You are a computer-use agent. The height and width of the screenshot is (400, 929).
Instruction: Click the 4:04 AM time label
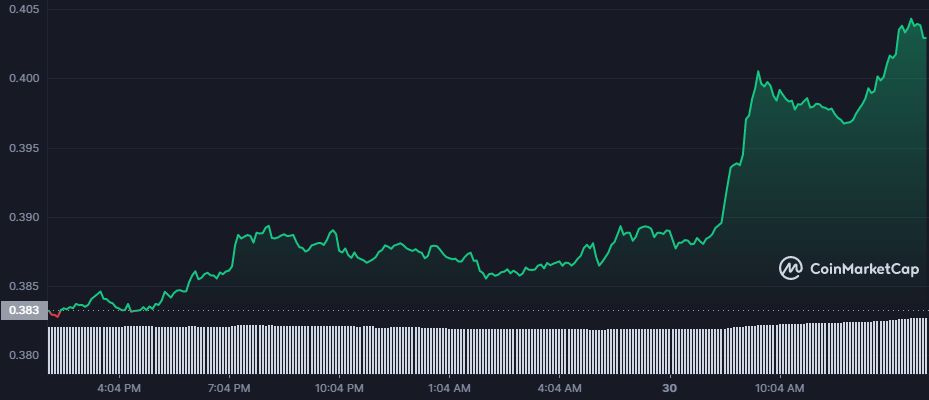click(x=560, y=389)
